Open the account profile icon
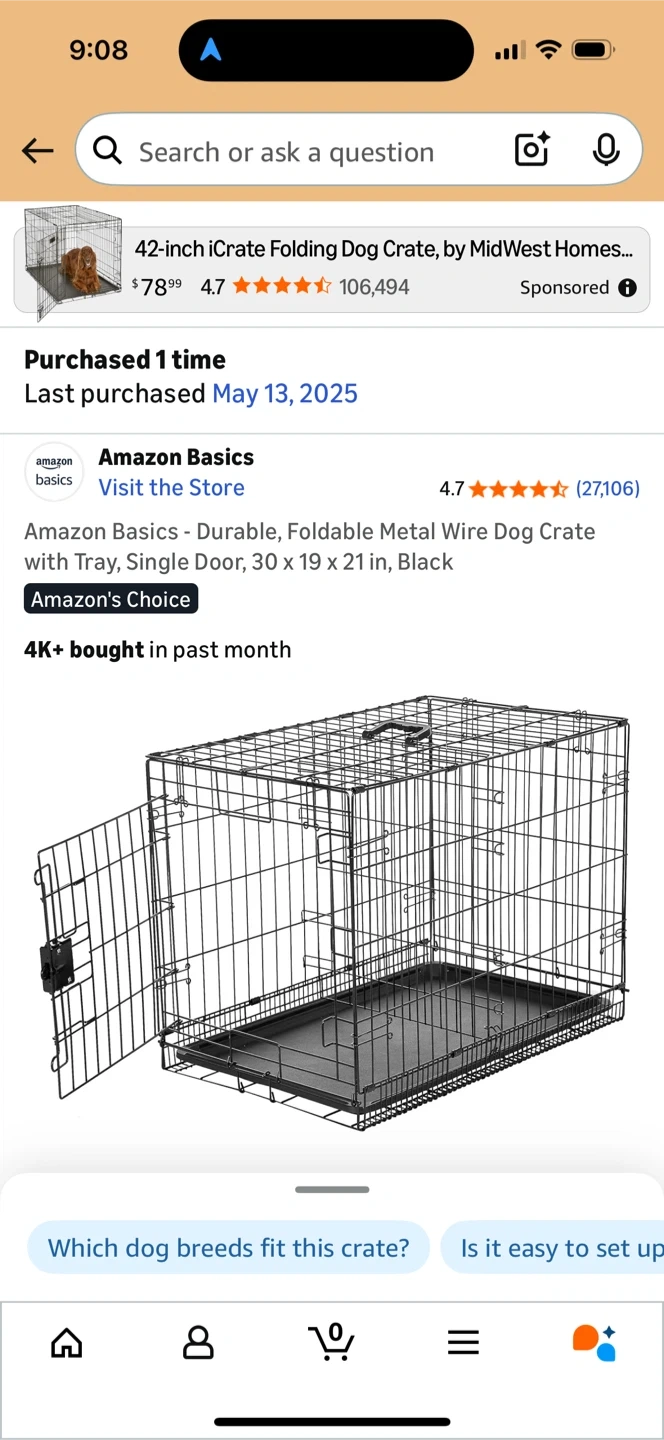This screenshot has width=664, height=1440. (x=198, y=1342)
